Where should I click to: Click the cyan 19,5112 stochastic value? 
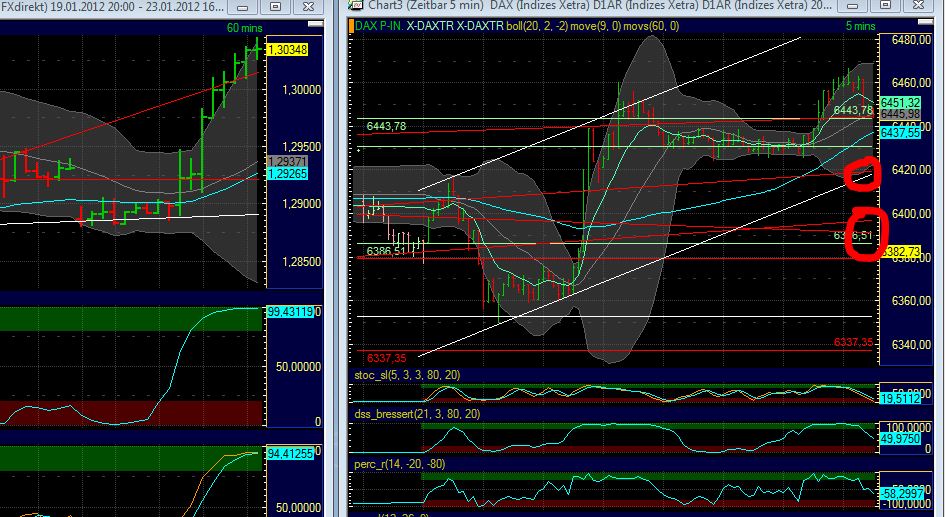pos(900,398)
